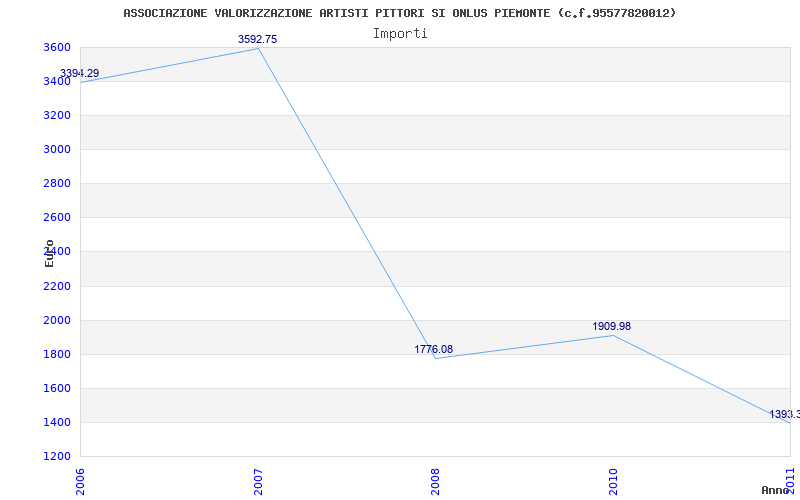Image resolution: width=800 pixels, height=500 pixels.
Task: Click the y-axis value 2000
Action: point(56,320)
